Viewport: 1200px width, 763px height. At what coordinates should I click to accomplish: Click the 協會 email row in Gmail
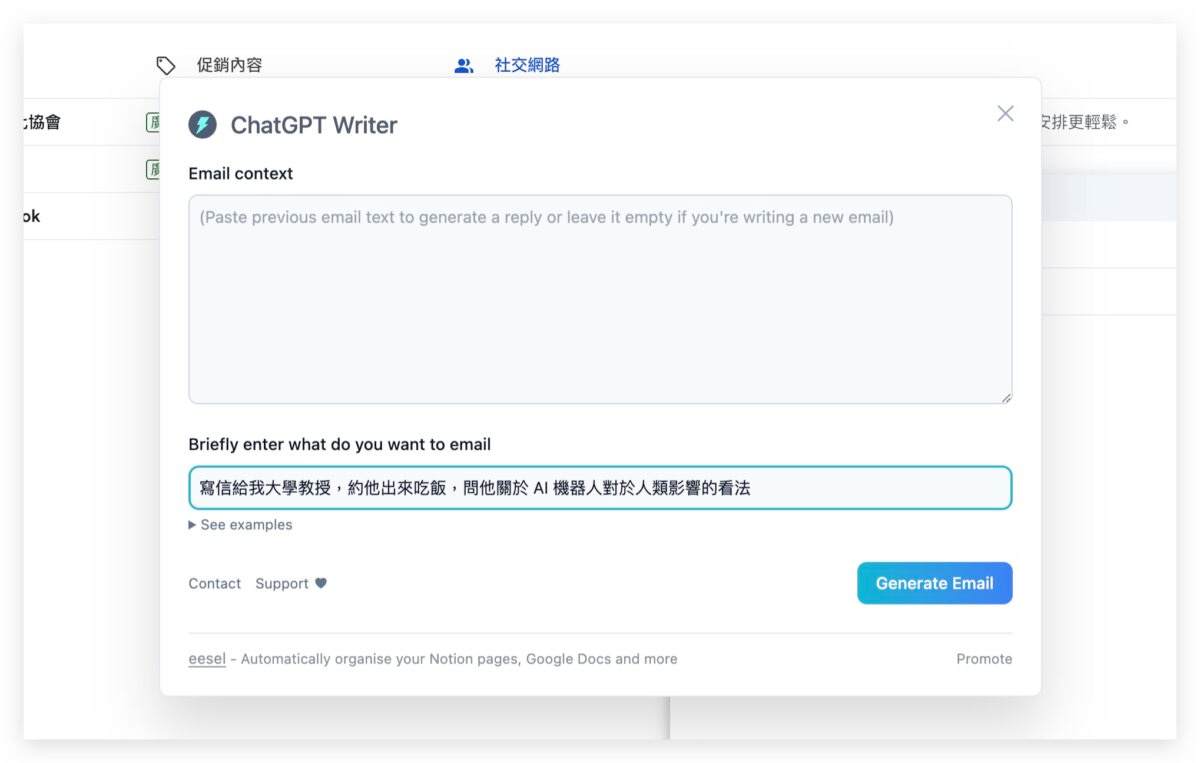click(92, 122)
